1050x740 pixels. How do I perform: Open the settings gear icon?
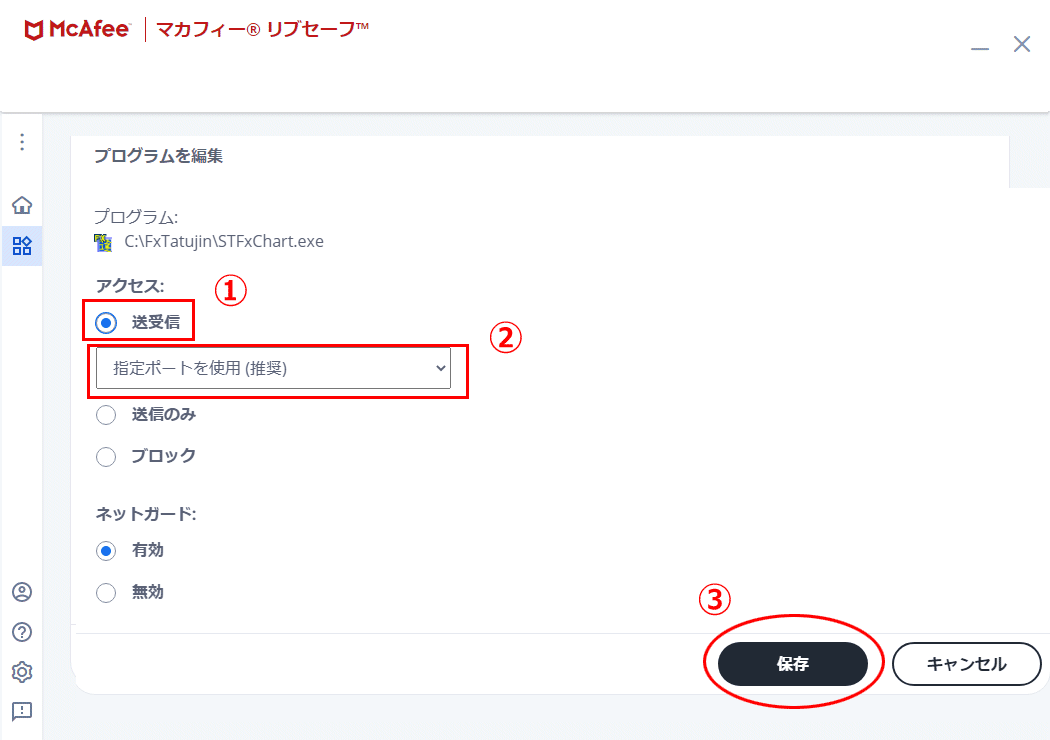(x=22, y=672)
